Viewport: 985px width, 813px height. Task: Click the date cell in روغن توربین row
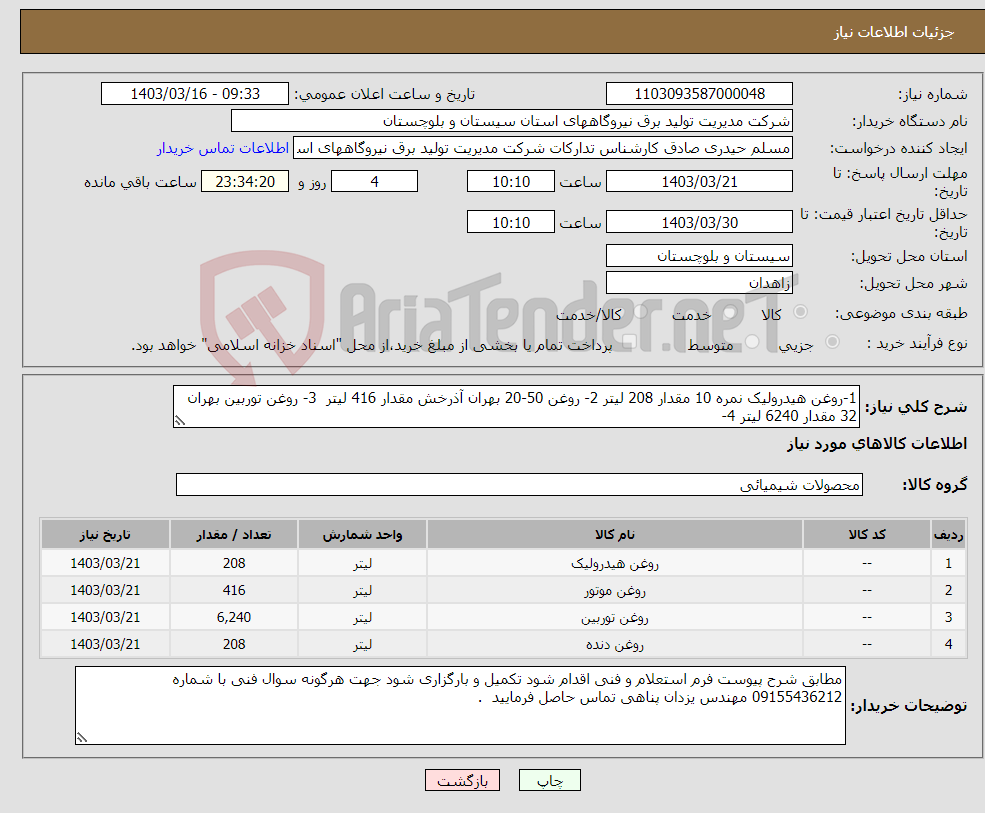click(x=105, y=618)
